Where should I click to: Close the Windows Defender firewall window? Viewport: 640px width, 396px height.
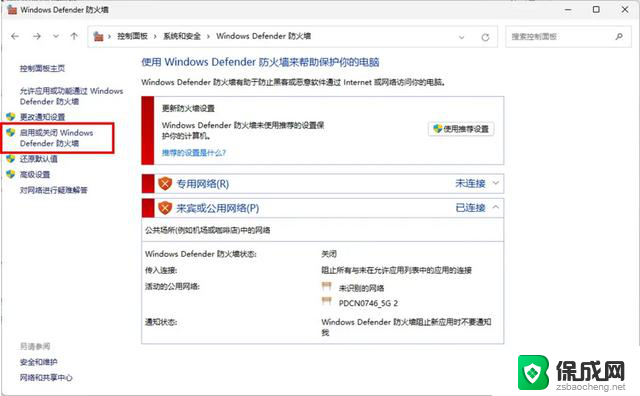tap(625, 9)
